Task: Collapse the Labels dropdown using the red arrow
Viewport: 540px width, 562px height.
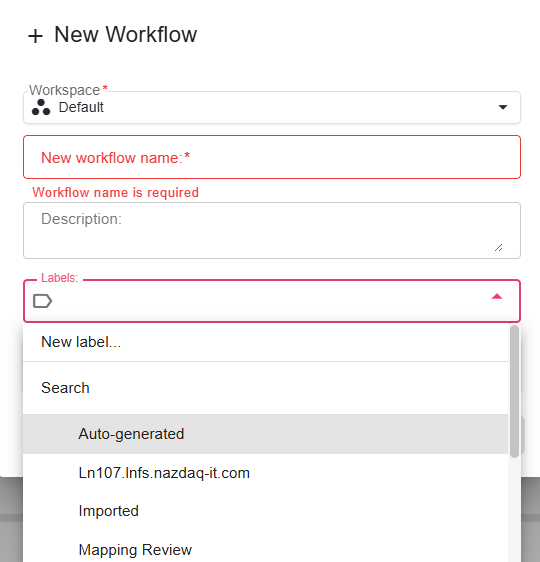Action: point(497,297)
